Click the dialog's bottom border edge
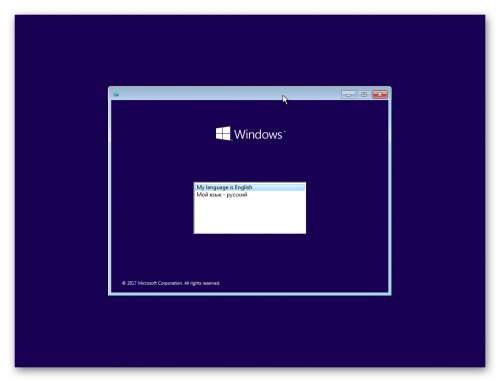This screenshot has width=500, height=382. pos(249,294)
